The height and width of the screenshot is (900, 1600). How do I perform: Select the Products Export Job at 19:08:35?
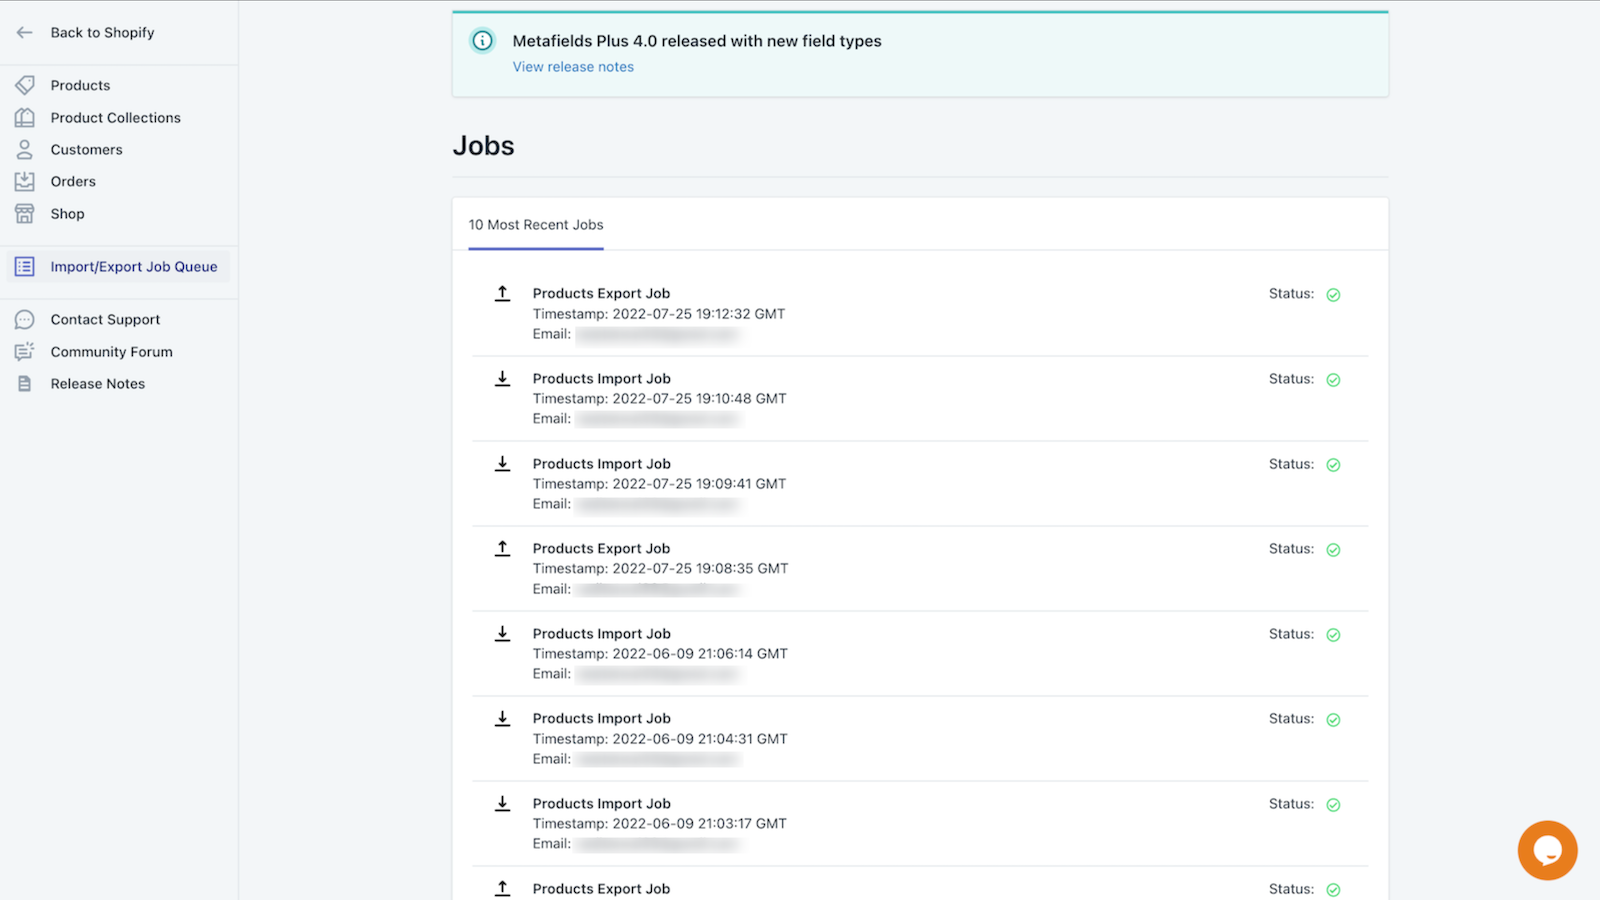click(x=601, y=549)
